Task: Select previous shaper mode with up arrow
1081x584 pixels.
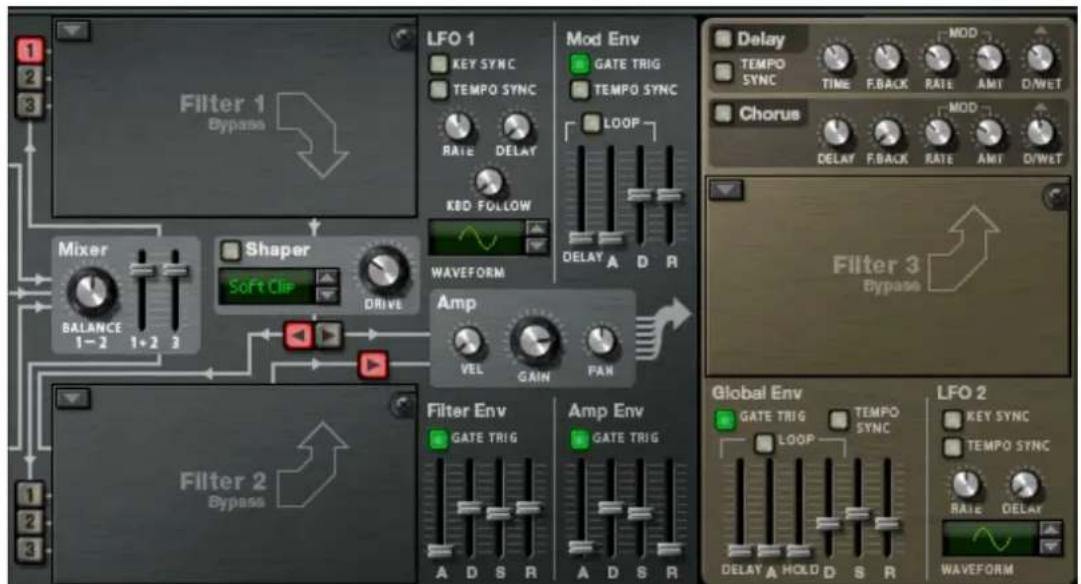Action: tap(327, 278)
